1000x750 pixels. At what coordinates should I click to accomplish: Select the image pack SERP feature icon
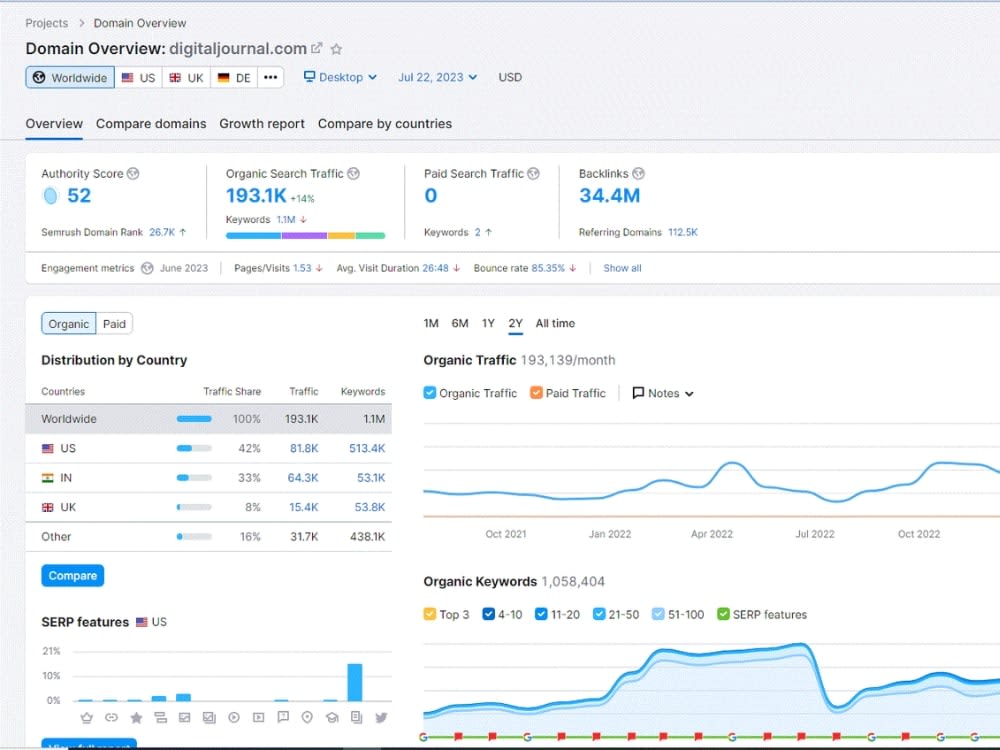tap(209, 717)
